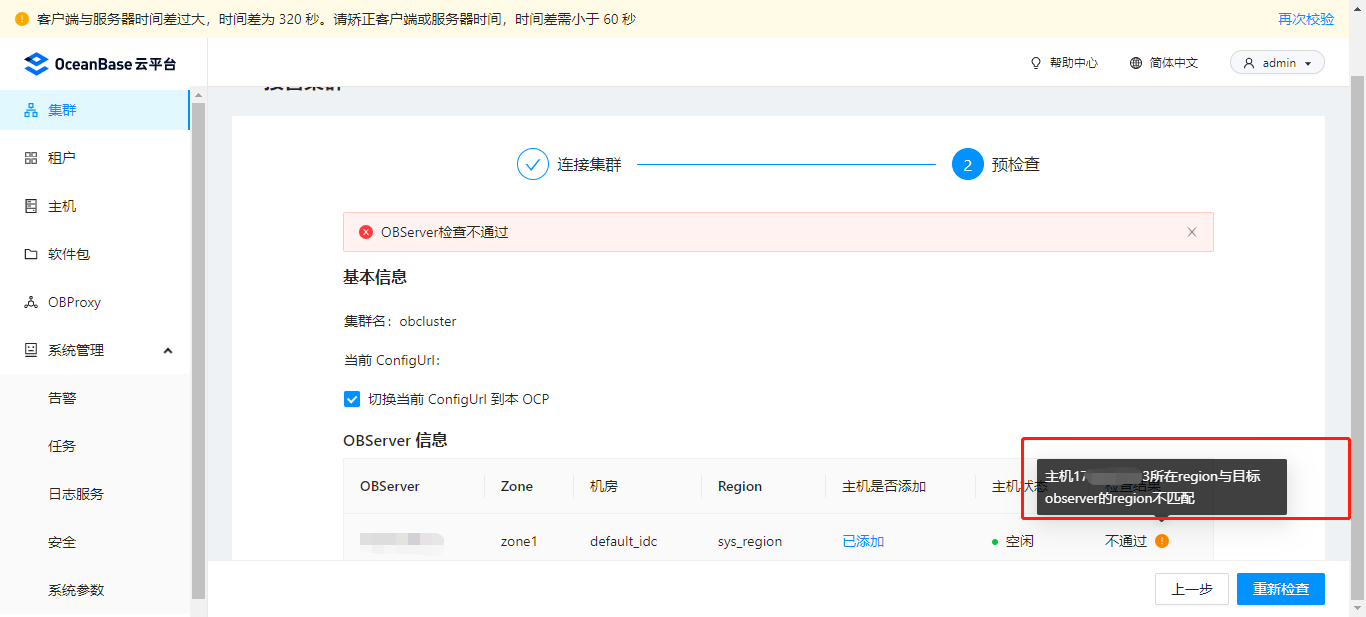Click the tenant (租户) sidebar icon
Image resolution: width=1366 pixels, height=617 pixels.
pyautogui.click(x=31, y=158)
